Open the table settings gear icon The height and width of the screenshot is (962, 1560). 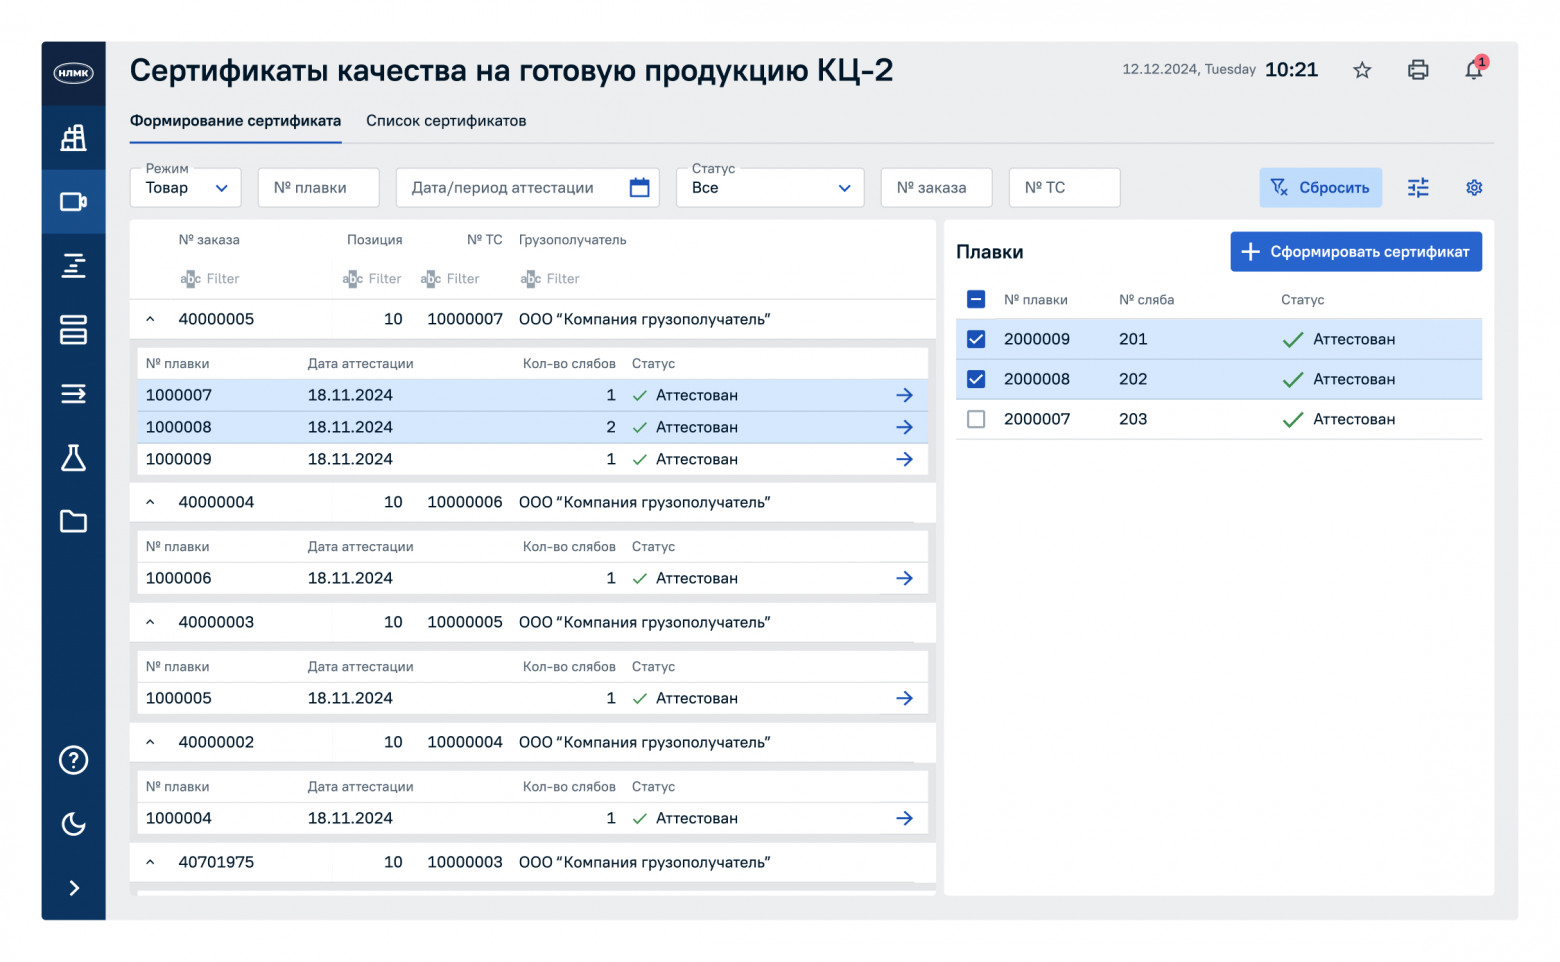[x=1474, y=188]
